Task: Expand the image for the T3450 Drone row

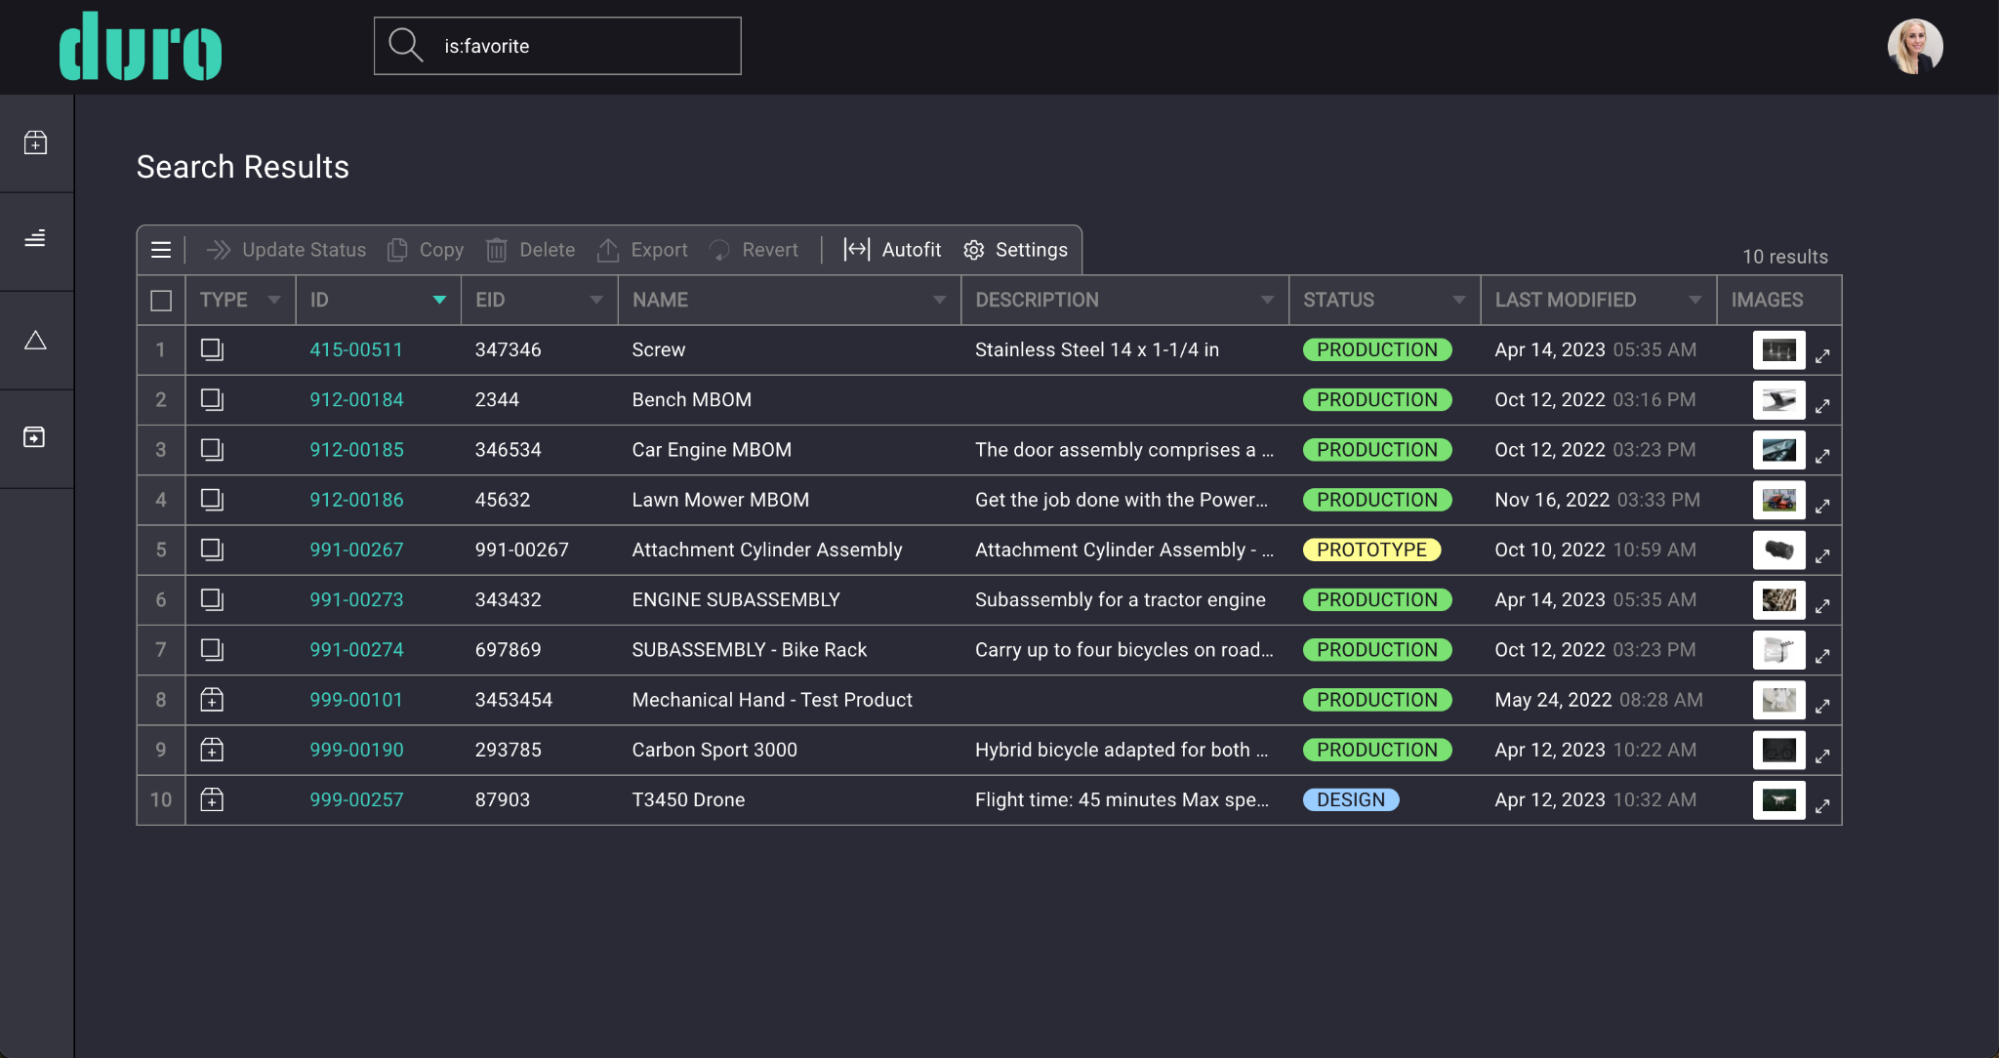Action: click(1822, 806)
